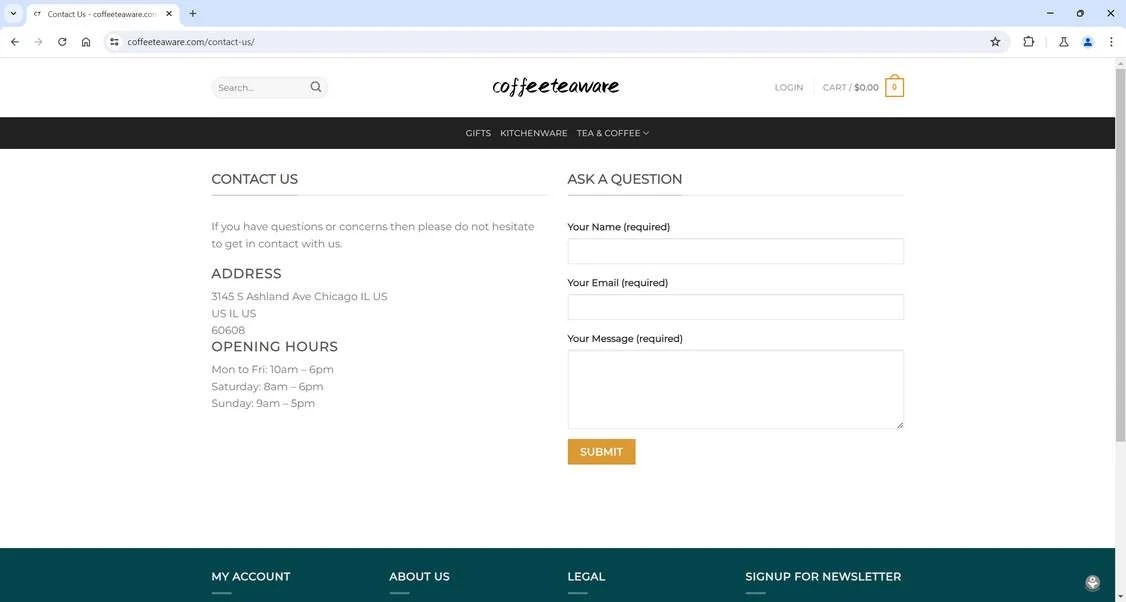Click the Your Message text area

735,389
